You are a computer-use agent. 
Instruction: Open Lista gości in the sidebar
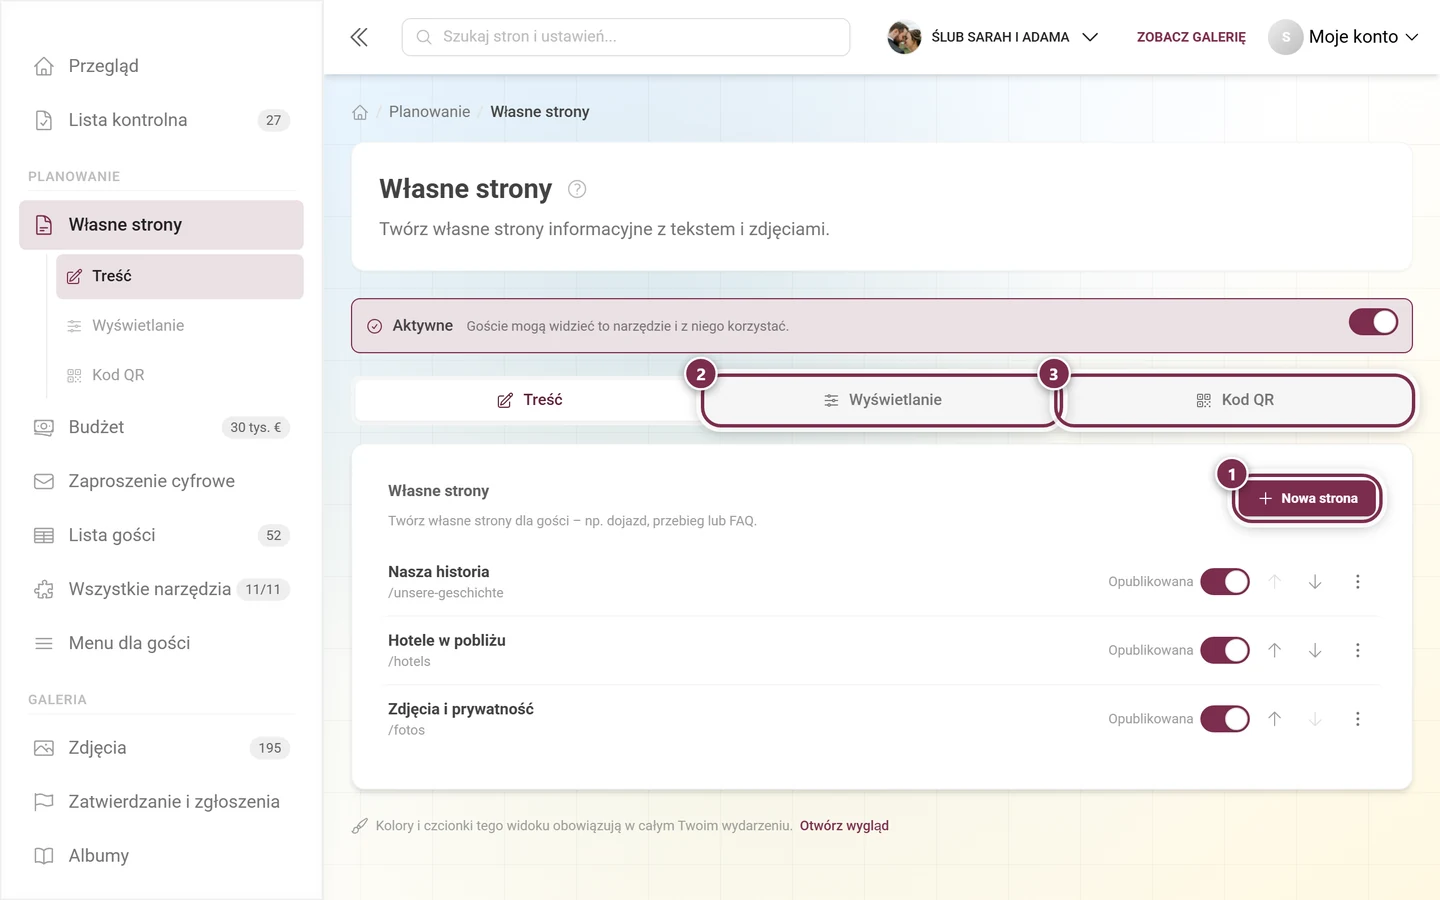[161, 535]
